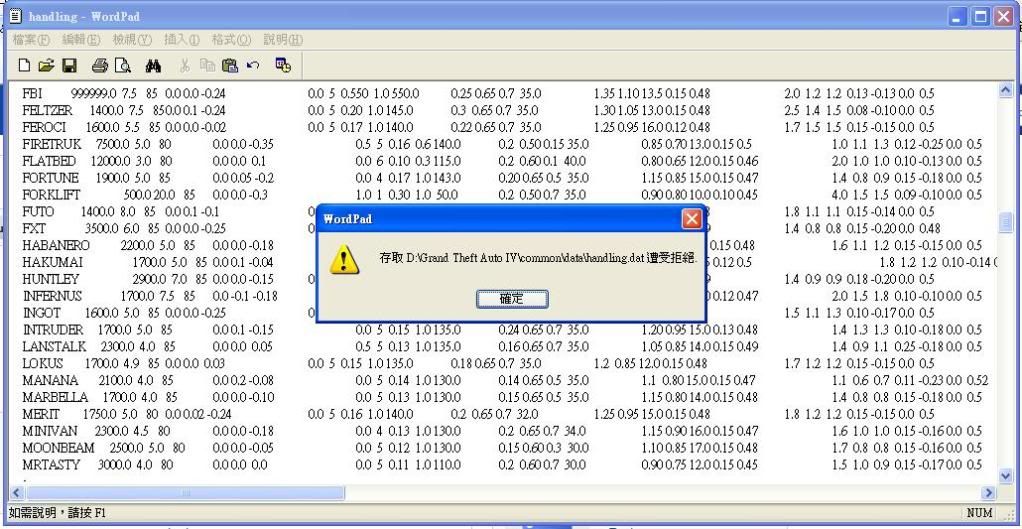Click the Save floppy disk icon
Viewport: 1022px width, 529px height.
(69, 64)
